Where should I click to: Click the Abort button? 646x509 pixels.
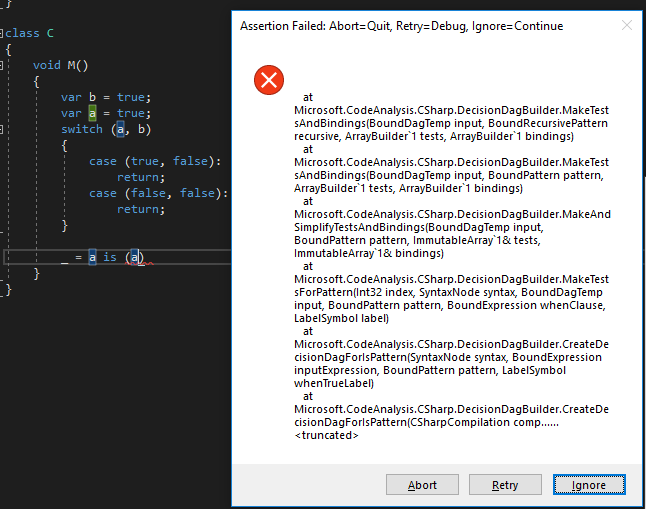coord(422,485)
